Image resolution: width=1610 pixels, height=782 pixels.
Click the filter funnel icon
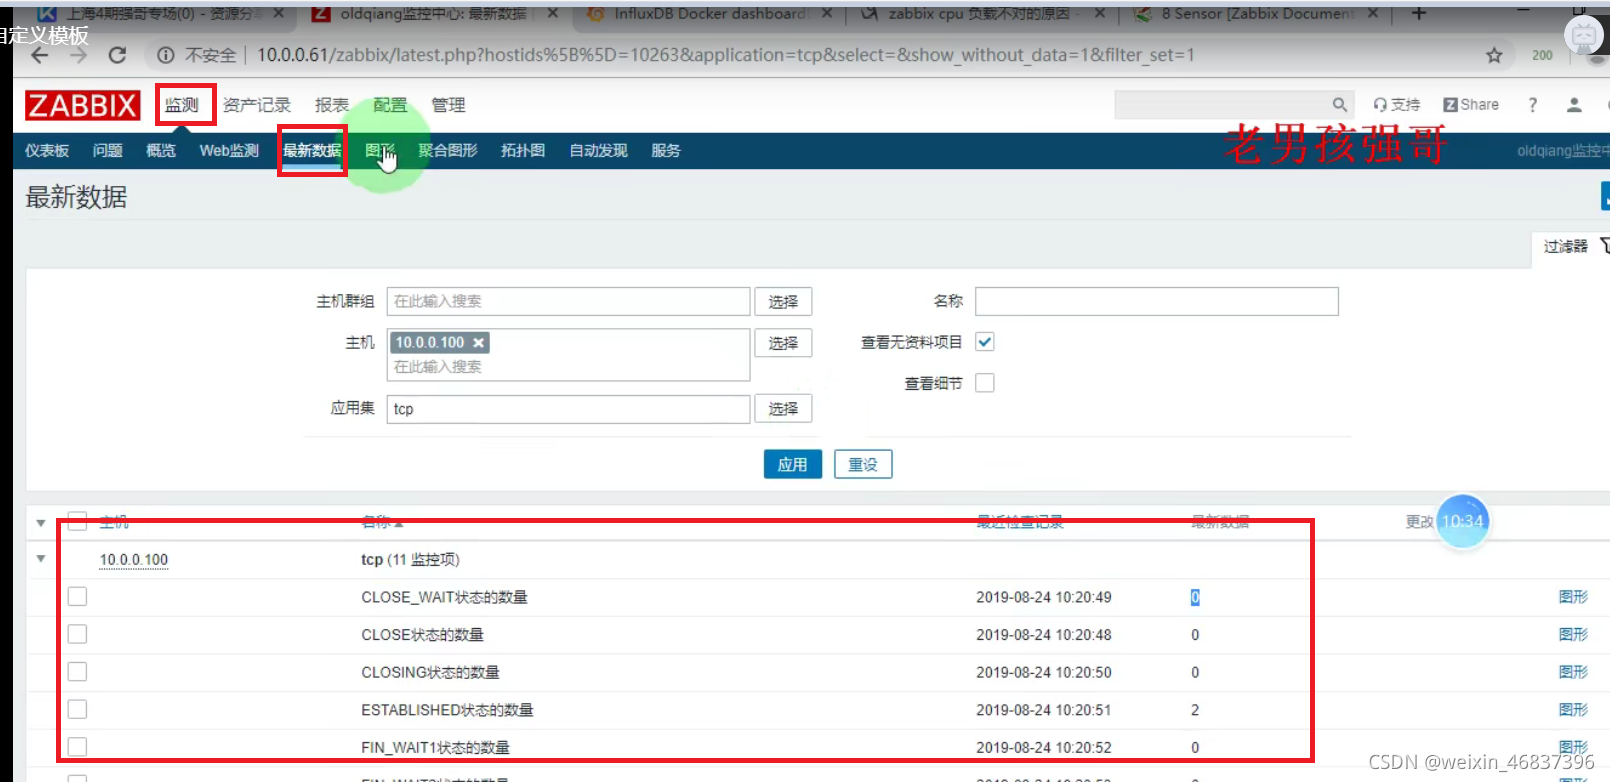tap(1604, 245)
